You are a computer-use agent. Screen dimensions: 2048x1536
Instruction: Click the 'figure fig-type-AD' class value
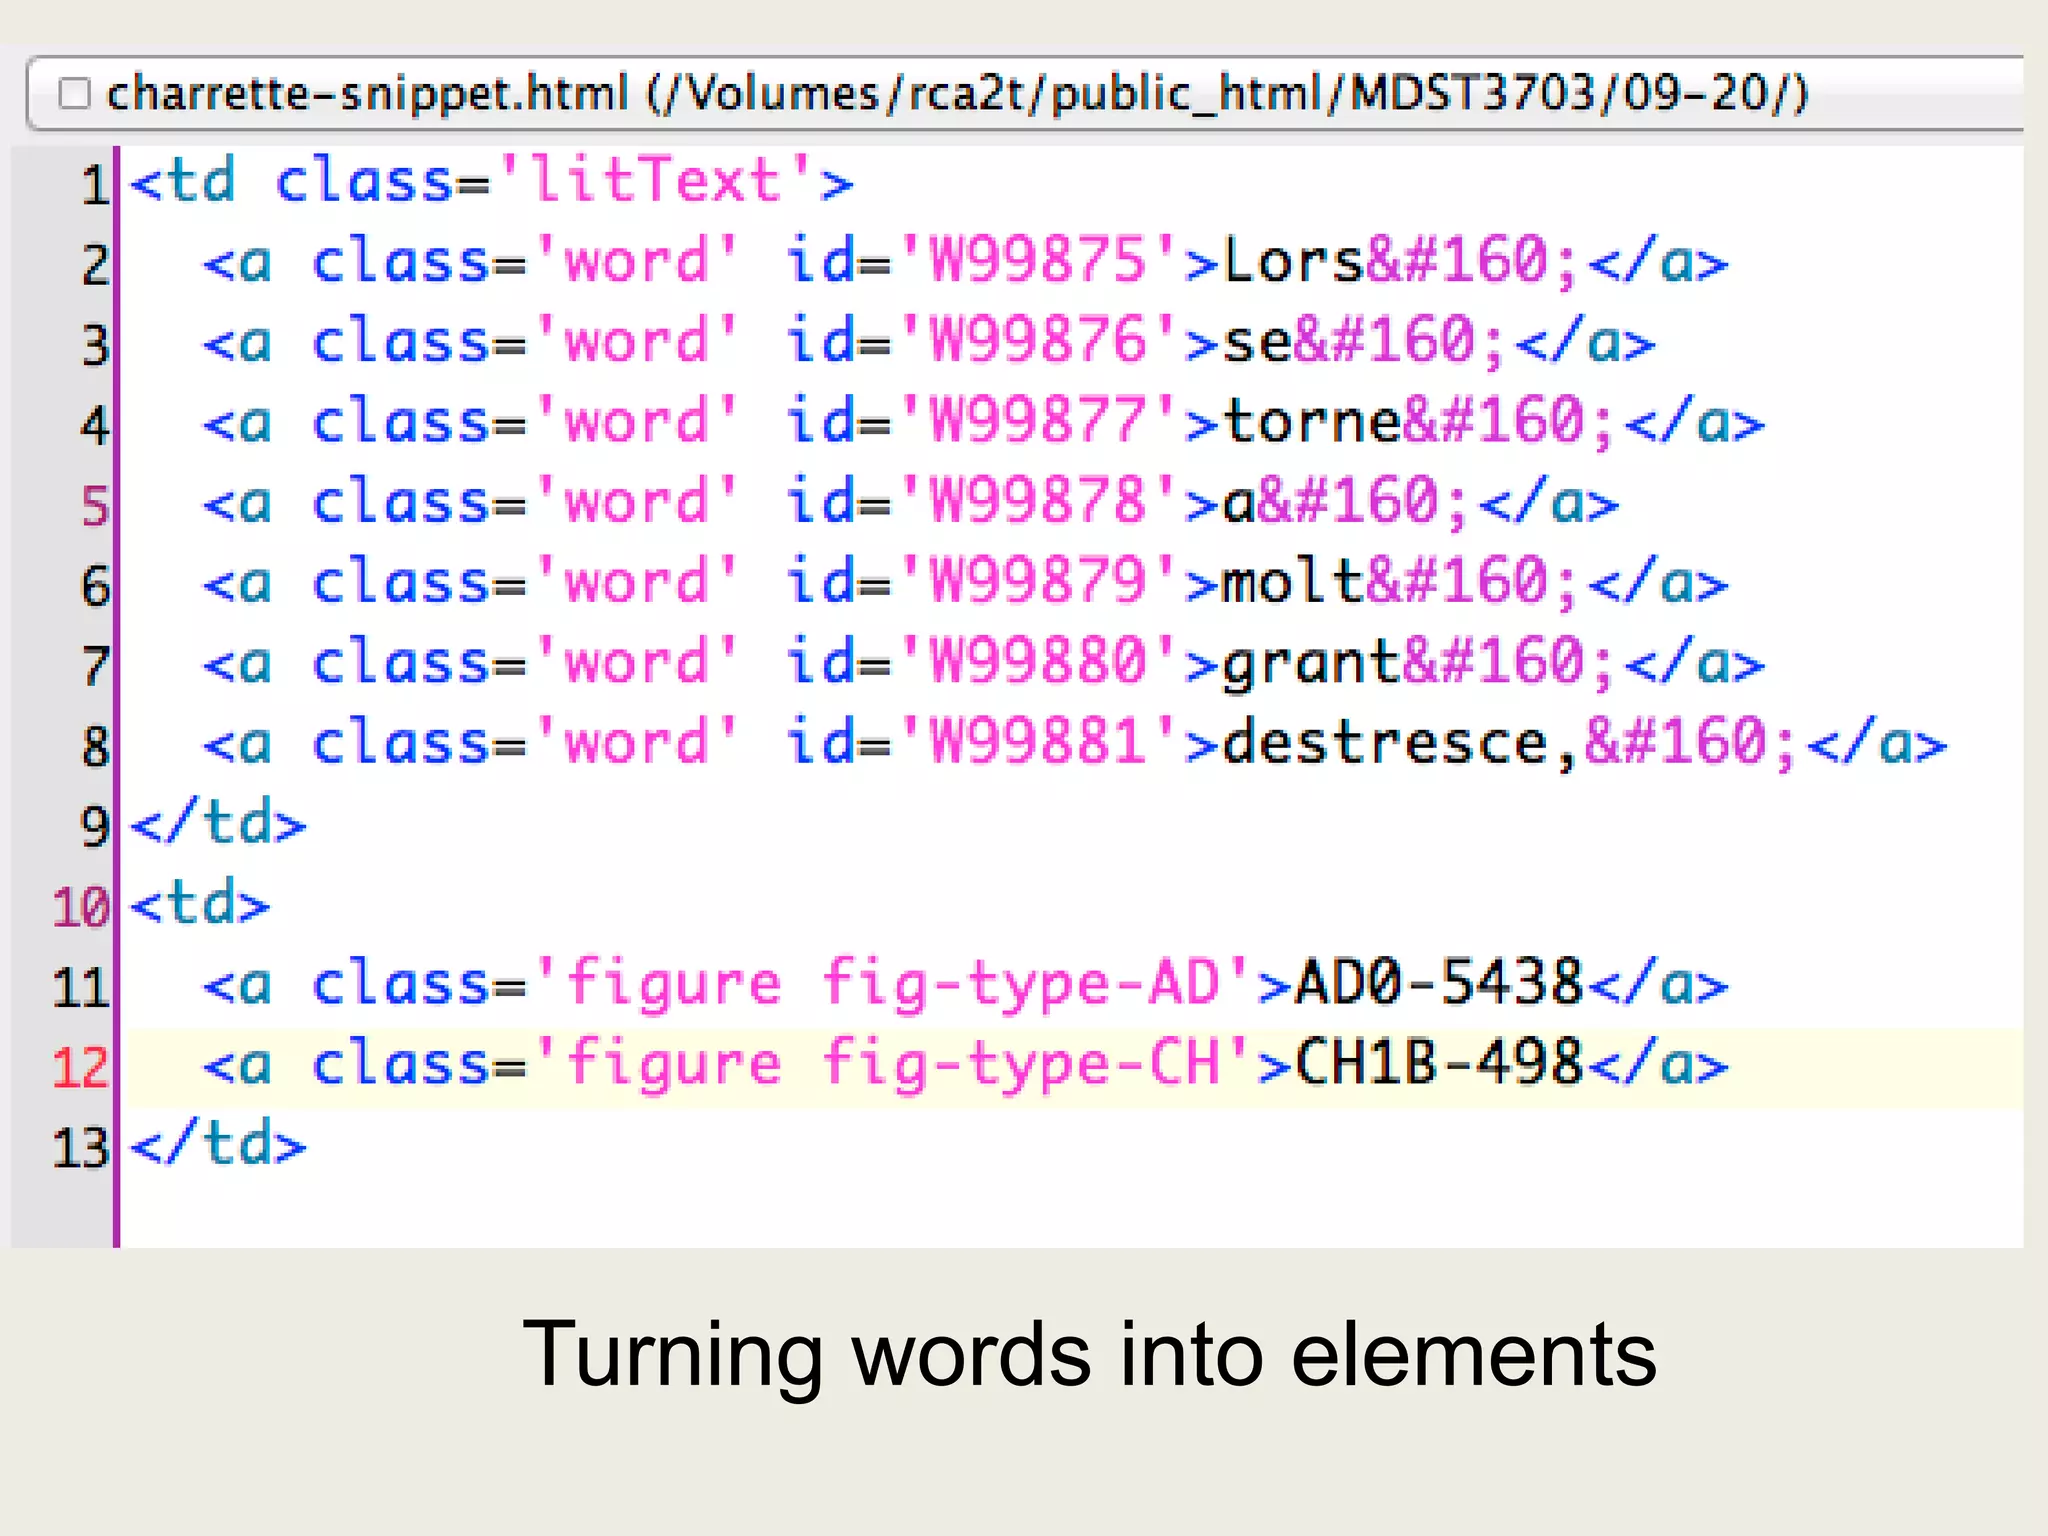coord(893,983)
